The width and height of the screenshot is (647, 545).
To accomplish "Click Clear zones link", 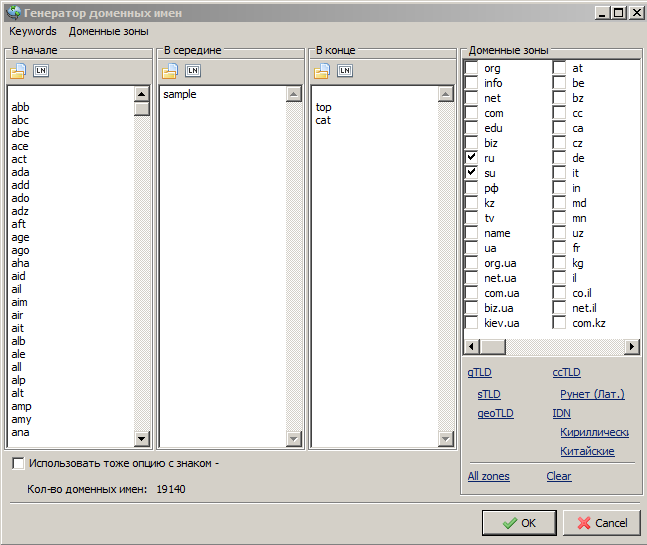I will pyautogui.click(x=559, y=476).
